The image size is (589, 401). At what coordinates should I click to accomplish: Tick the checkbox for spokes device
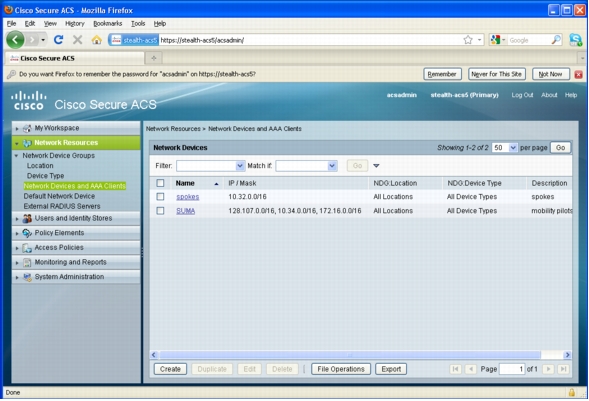point(160,196)
